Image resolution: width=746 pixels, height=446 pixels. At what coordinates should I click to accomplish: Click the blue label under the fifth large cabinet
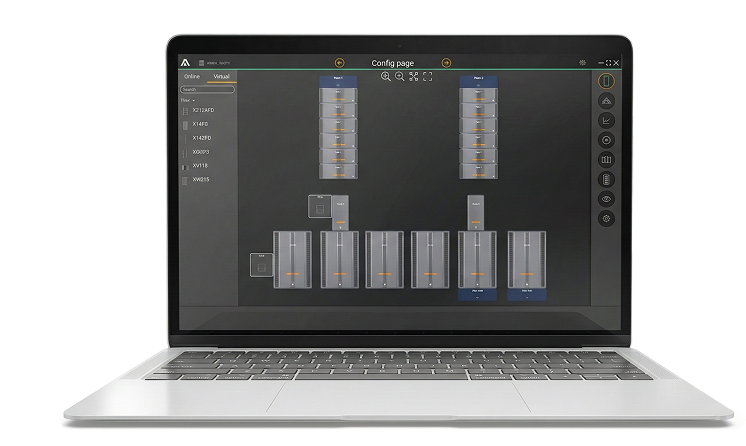point(477,294)
